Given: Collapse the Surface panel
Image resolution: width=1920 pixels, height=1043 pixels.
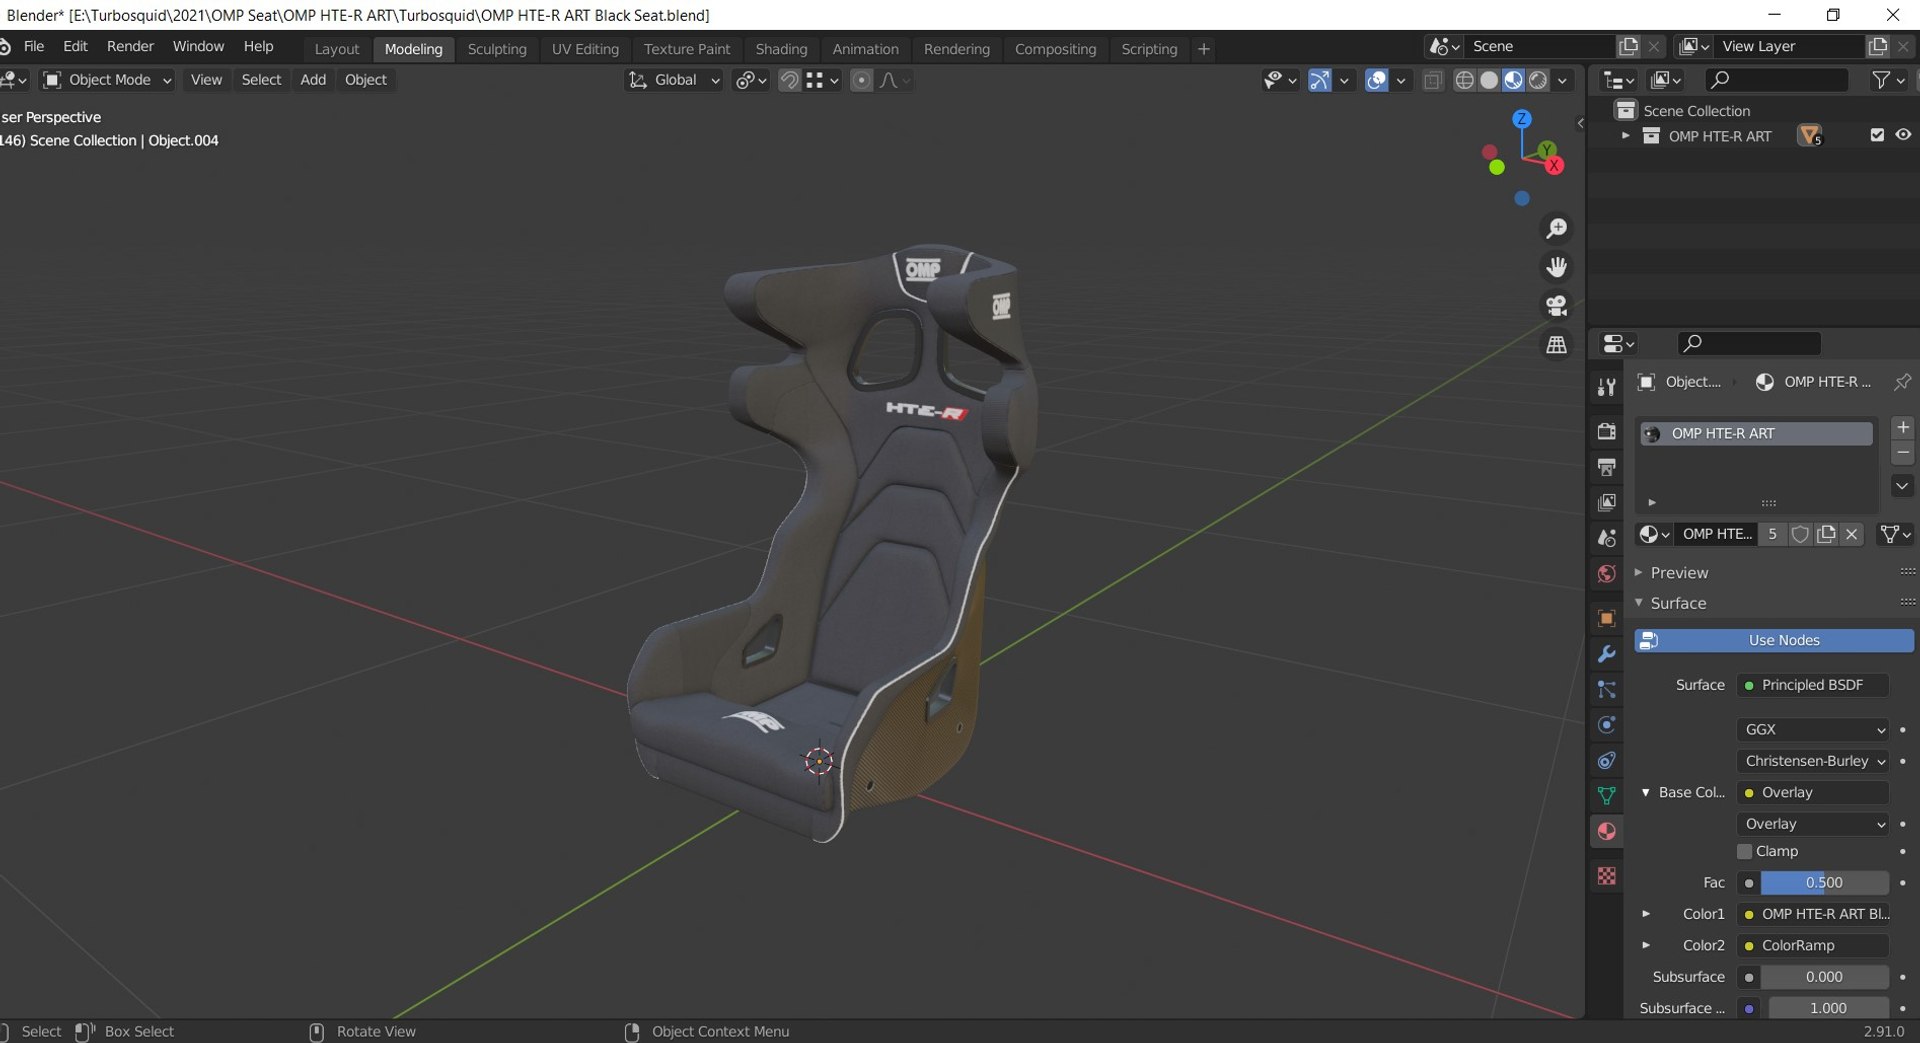Looking at the screenshot, I should (1639, 602).
